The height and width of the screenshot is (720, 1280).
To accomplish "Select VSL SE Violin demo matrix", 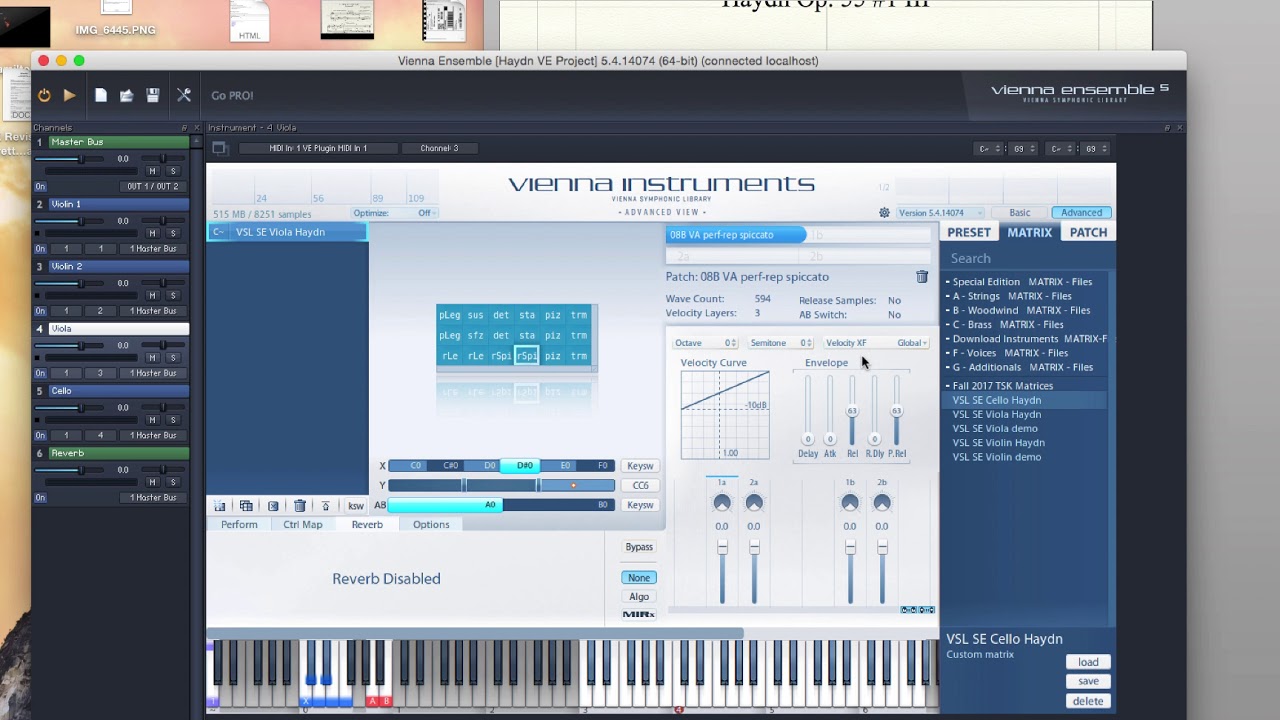I will tap(996, 457).
